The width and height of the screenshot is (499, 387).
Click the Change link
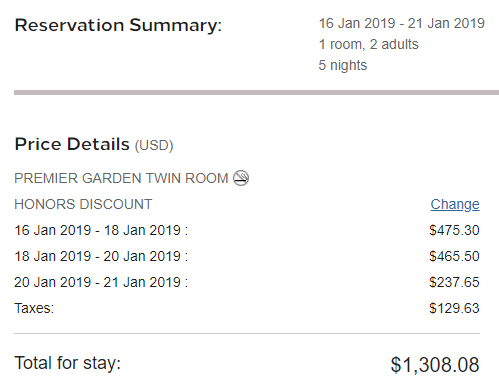click(455, 204)
